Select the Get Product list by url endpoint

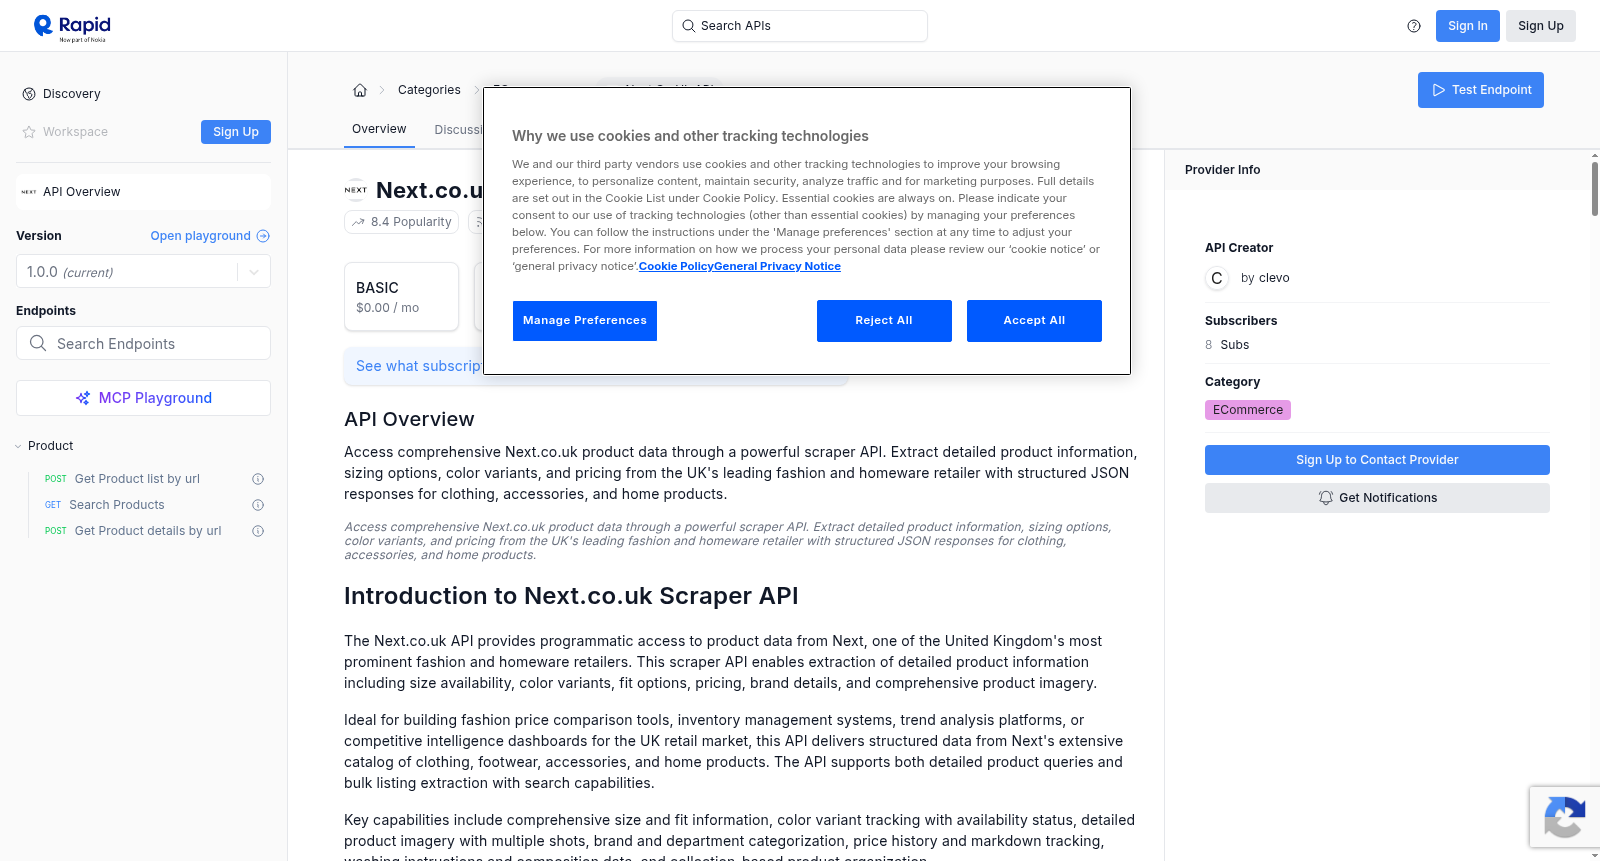click(137, 479)
